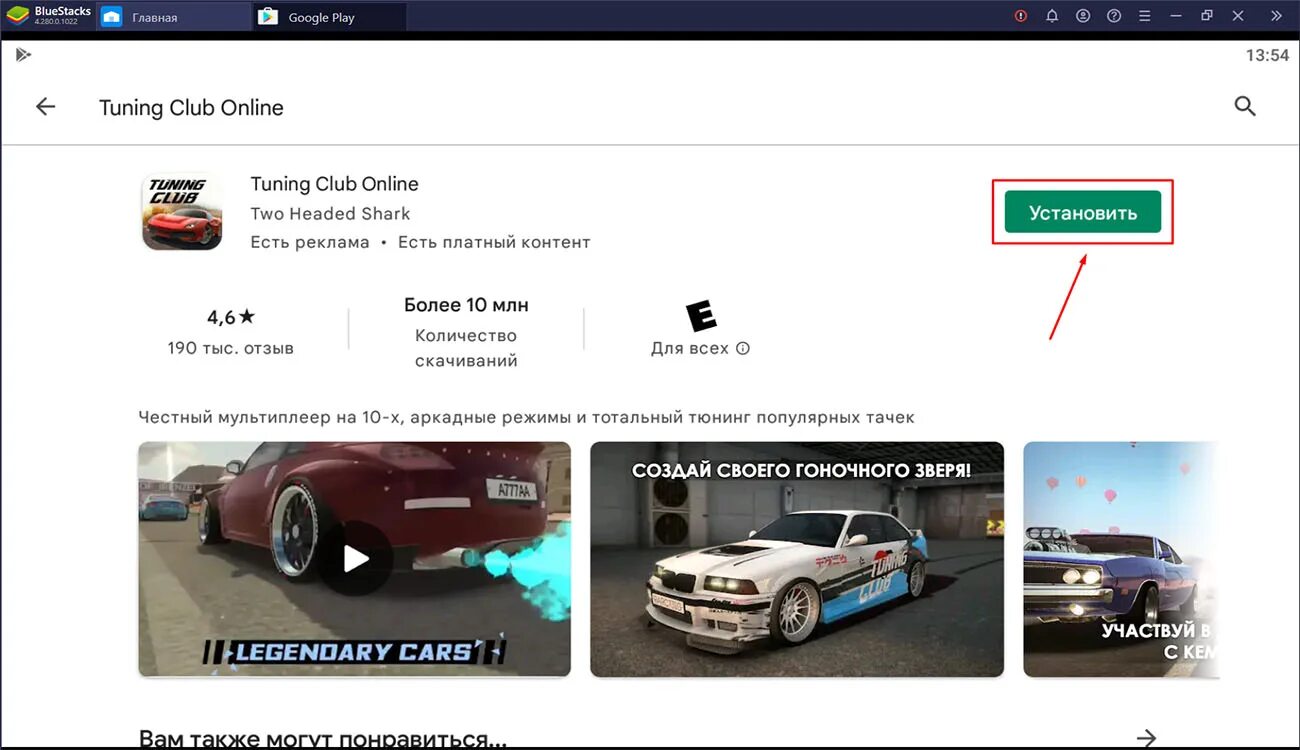Click the 13:54 clock

(1267, 56)
